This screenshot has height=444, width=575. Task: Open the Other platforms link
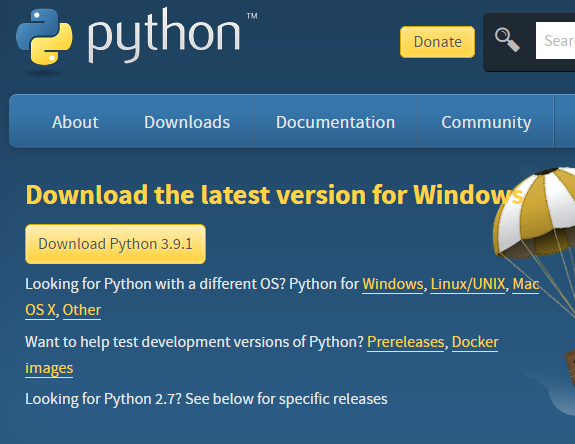coord(82,310)
